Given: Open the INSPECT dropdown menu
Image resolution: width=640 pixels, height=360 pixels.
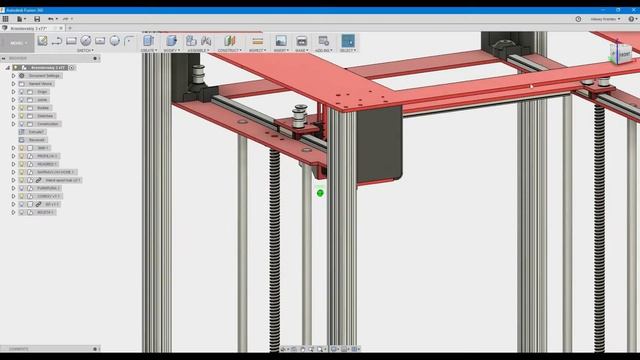Looking at the screenshot, I should click(257, 50).
